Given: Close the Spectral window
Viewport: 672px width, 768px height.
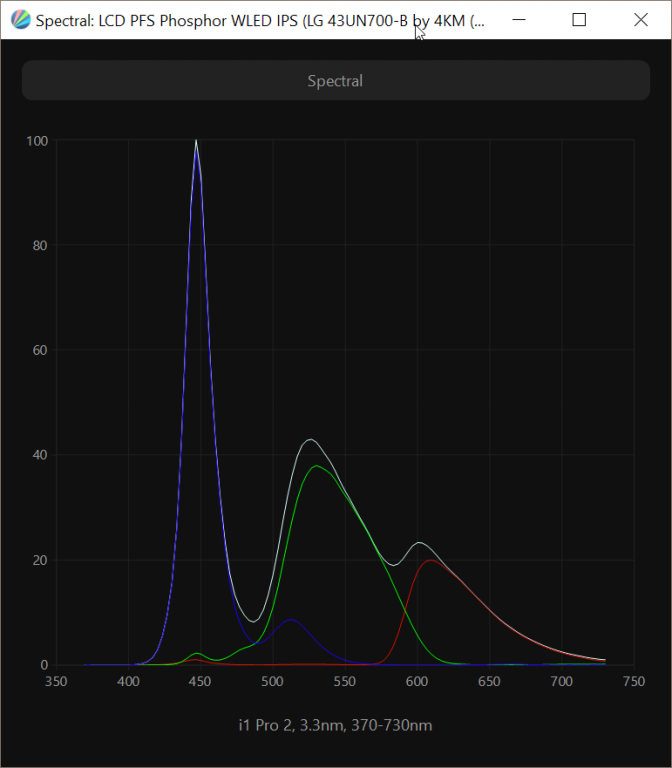Looking at the screenshot, I should tap(641, 20).
